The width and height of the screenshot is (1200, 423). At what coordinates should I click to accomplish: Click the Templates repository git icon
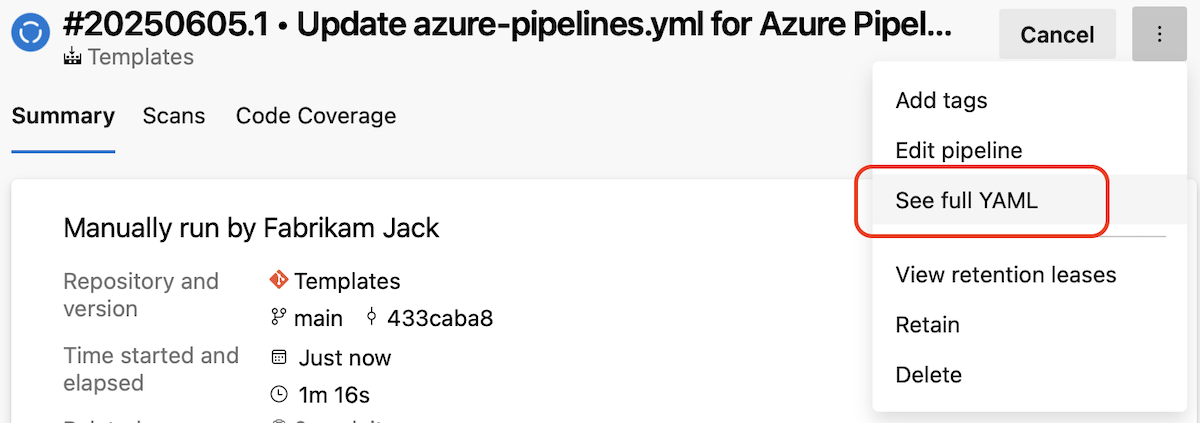(279, 280)
